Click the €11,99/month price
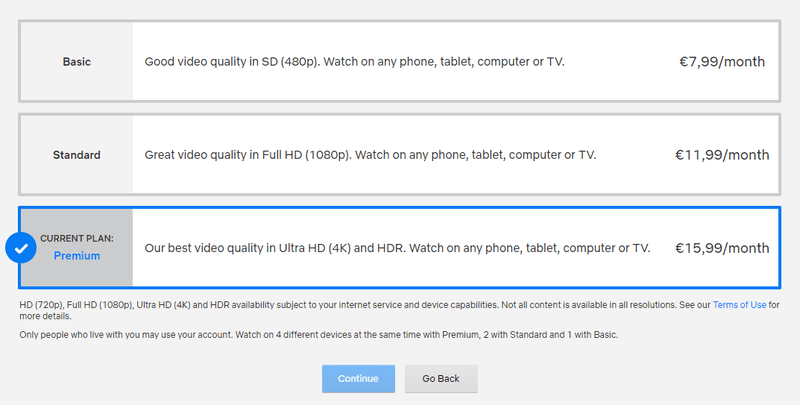This screenshot has width=800, height=405. [x=722, y=155]
